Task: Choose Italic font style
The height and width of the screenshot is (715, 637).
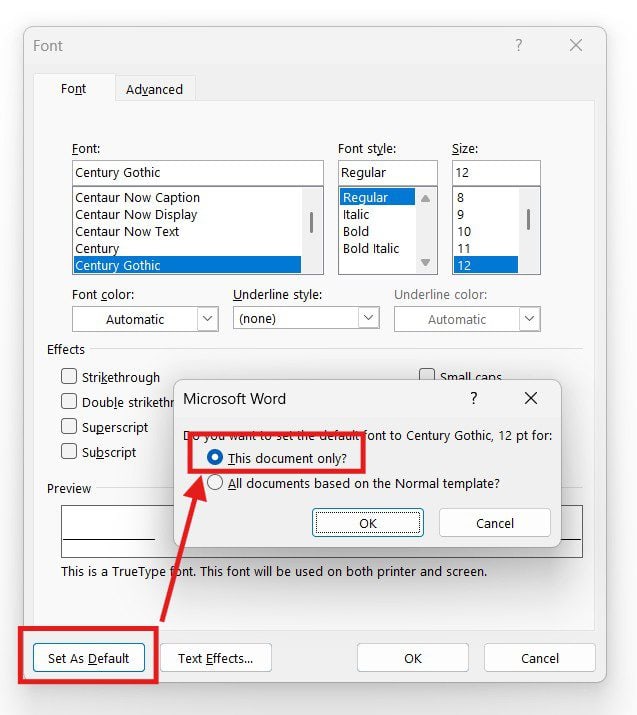Action: (377, 214)
